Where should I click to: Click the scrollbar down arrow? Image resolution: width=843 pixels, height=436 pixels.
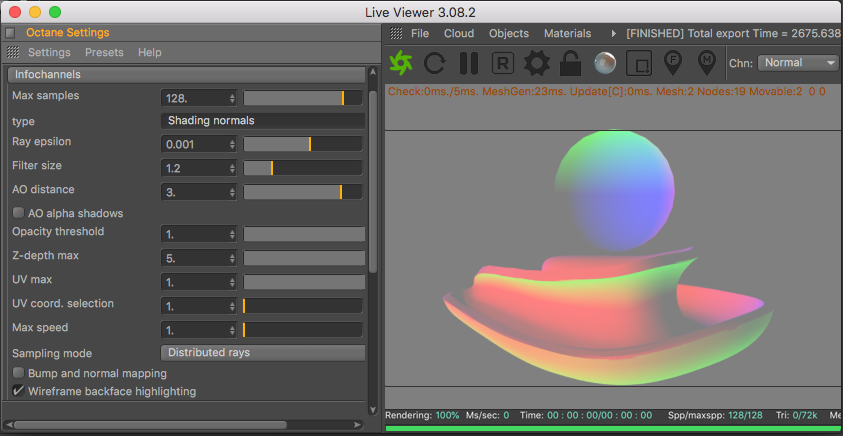[373, 410]
